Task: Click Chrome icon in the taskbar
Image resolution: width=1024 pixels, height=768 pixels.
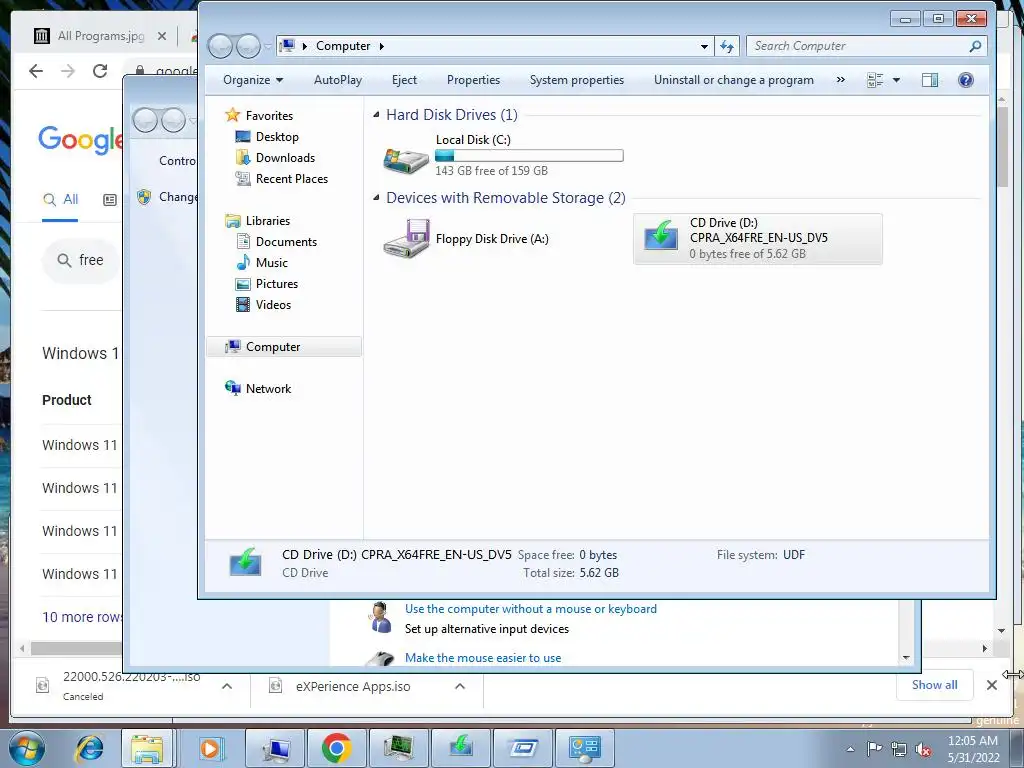Action: [337, 748]
